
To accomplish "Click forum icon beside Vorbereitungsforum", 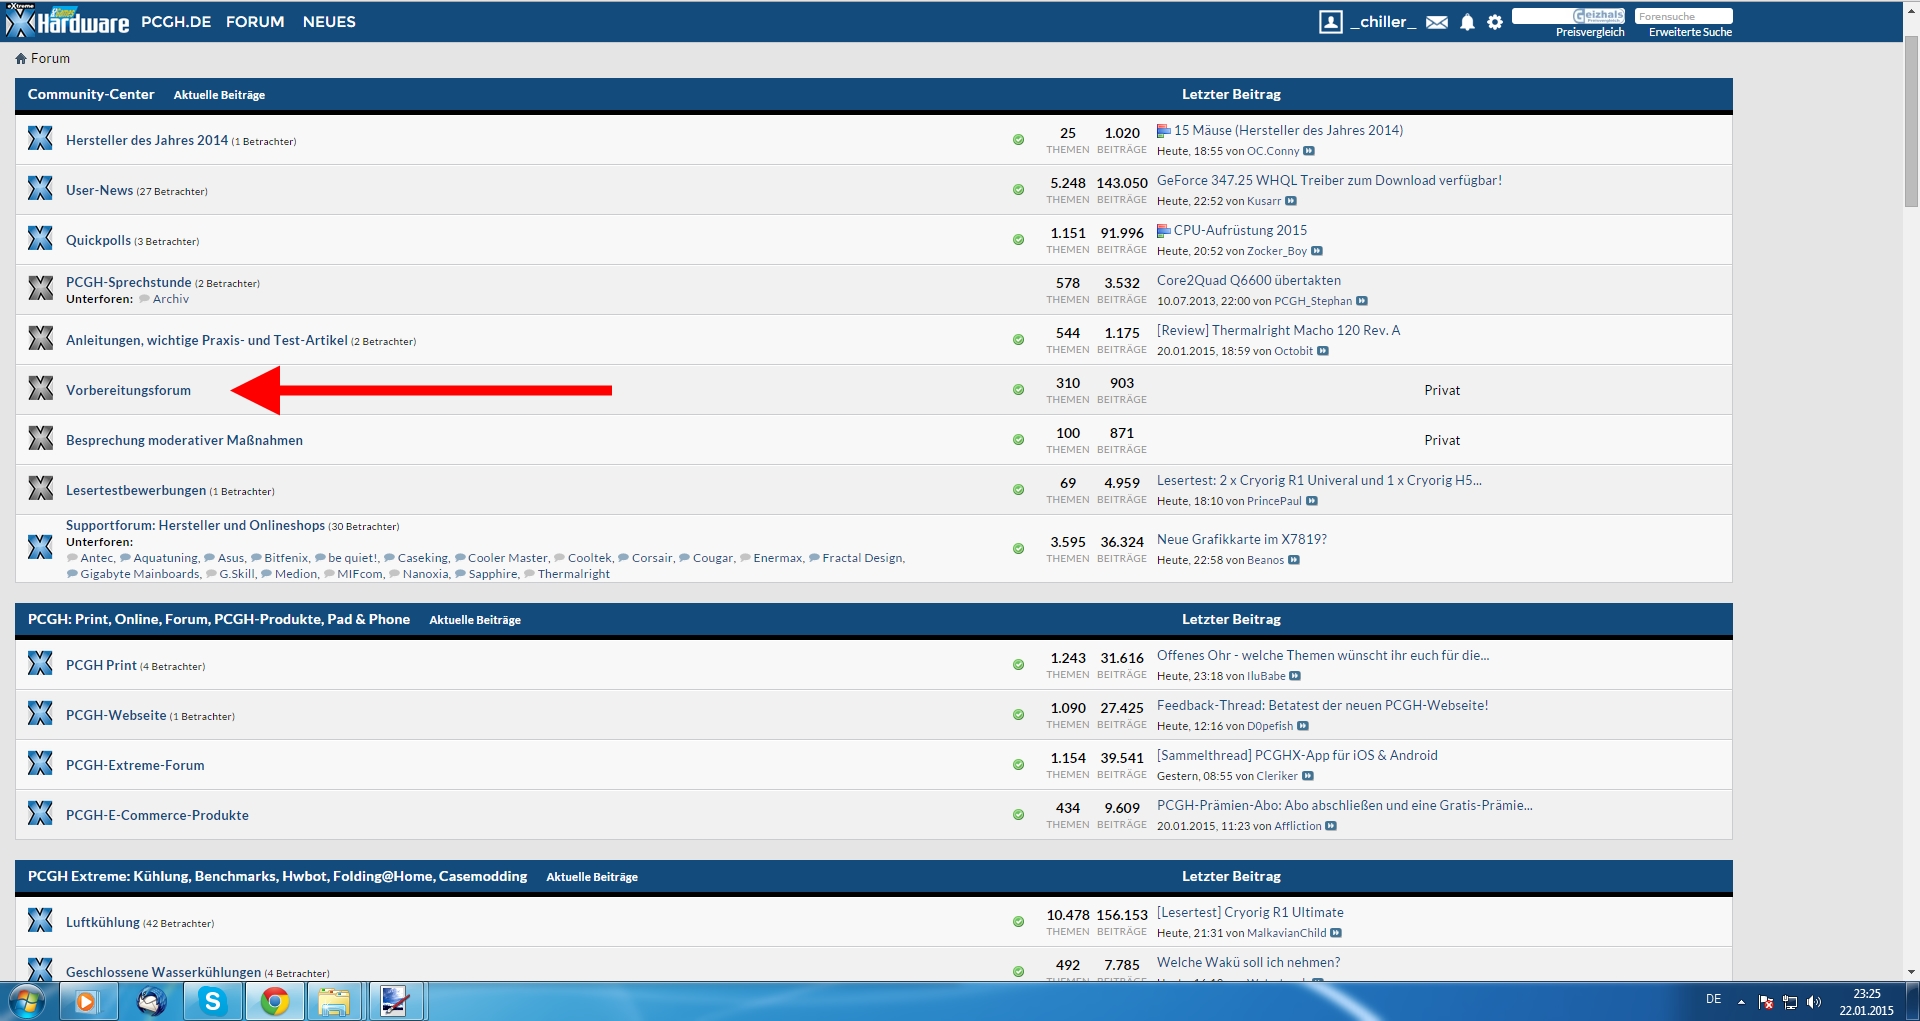I will (x=40, y=388).
